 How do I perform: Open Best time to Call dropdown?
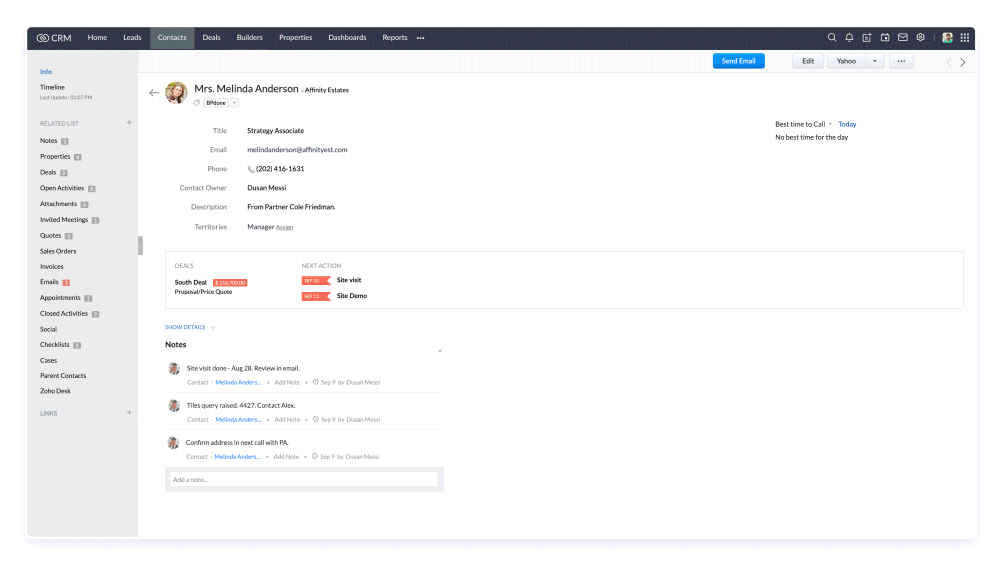tap(830, 125)
